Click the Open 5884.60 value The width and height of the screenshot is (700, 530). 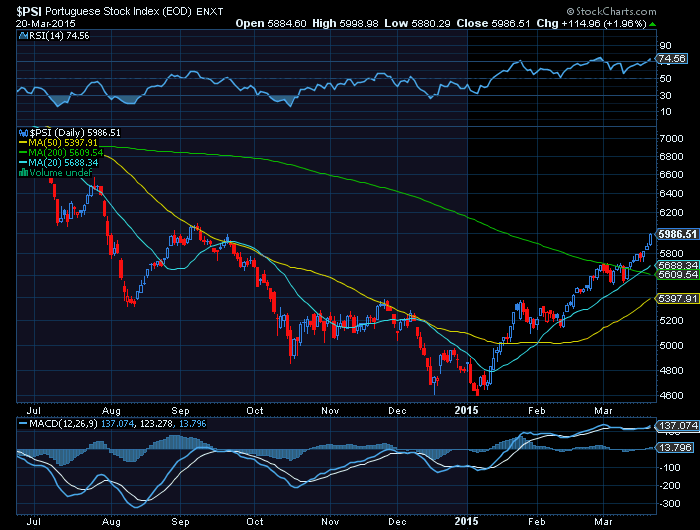pos(271,23)
